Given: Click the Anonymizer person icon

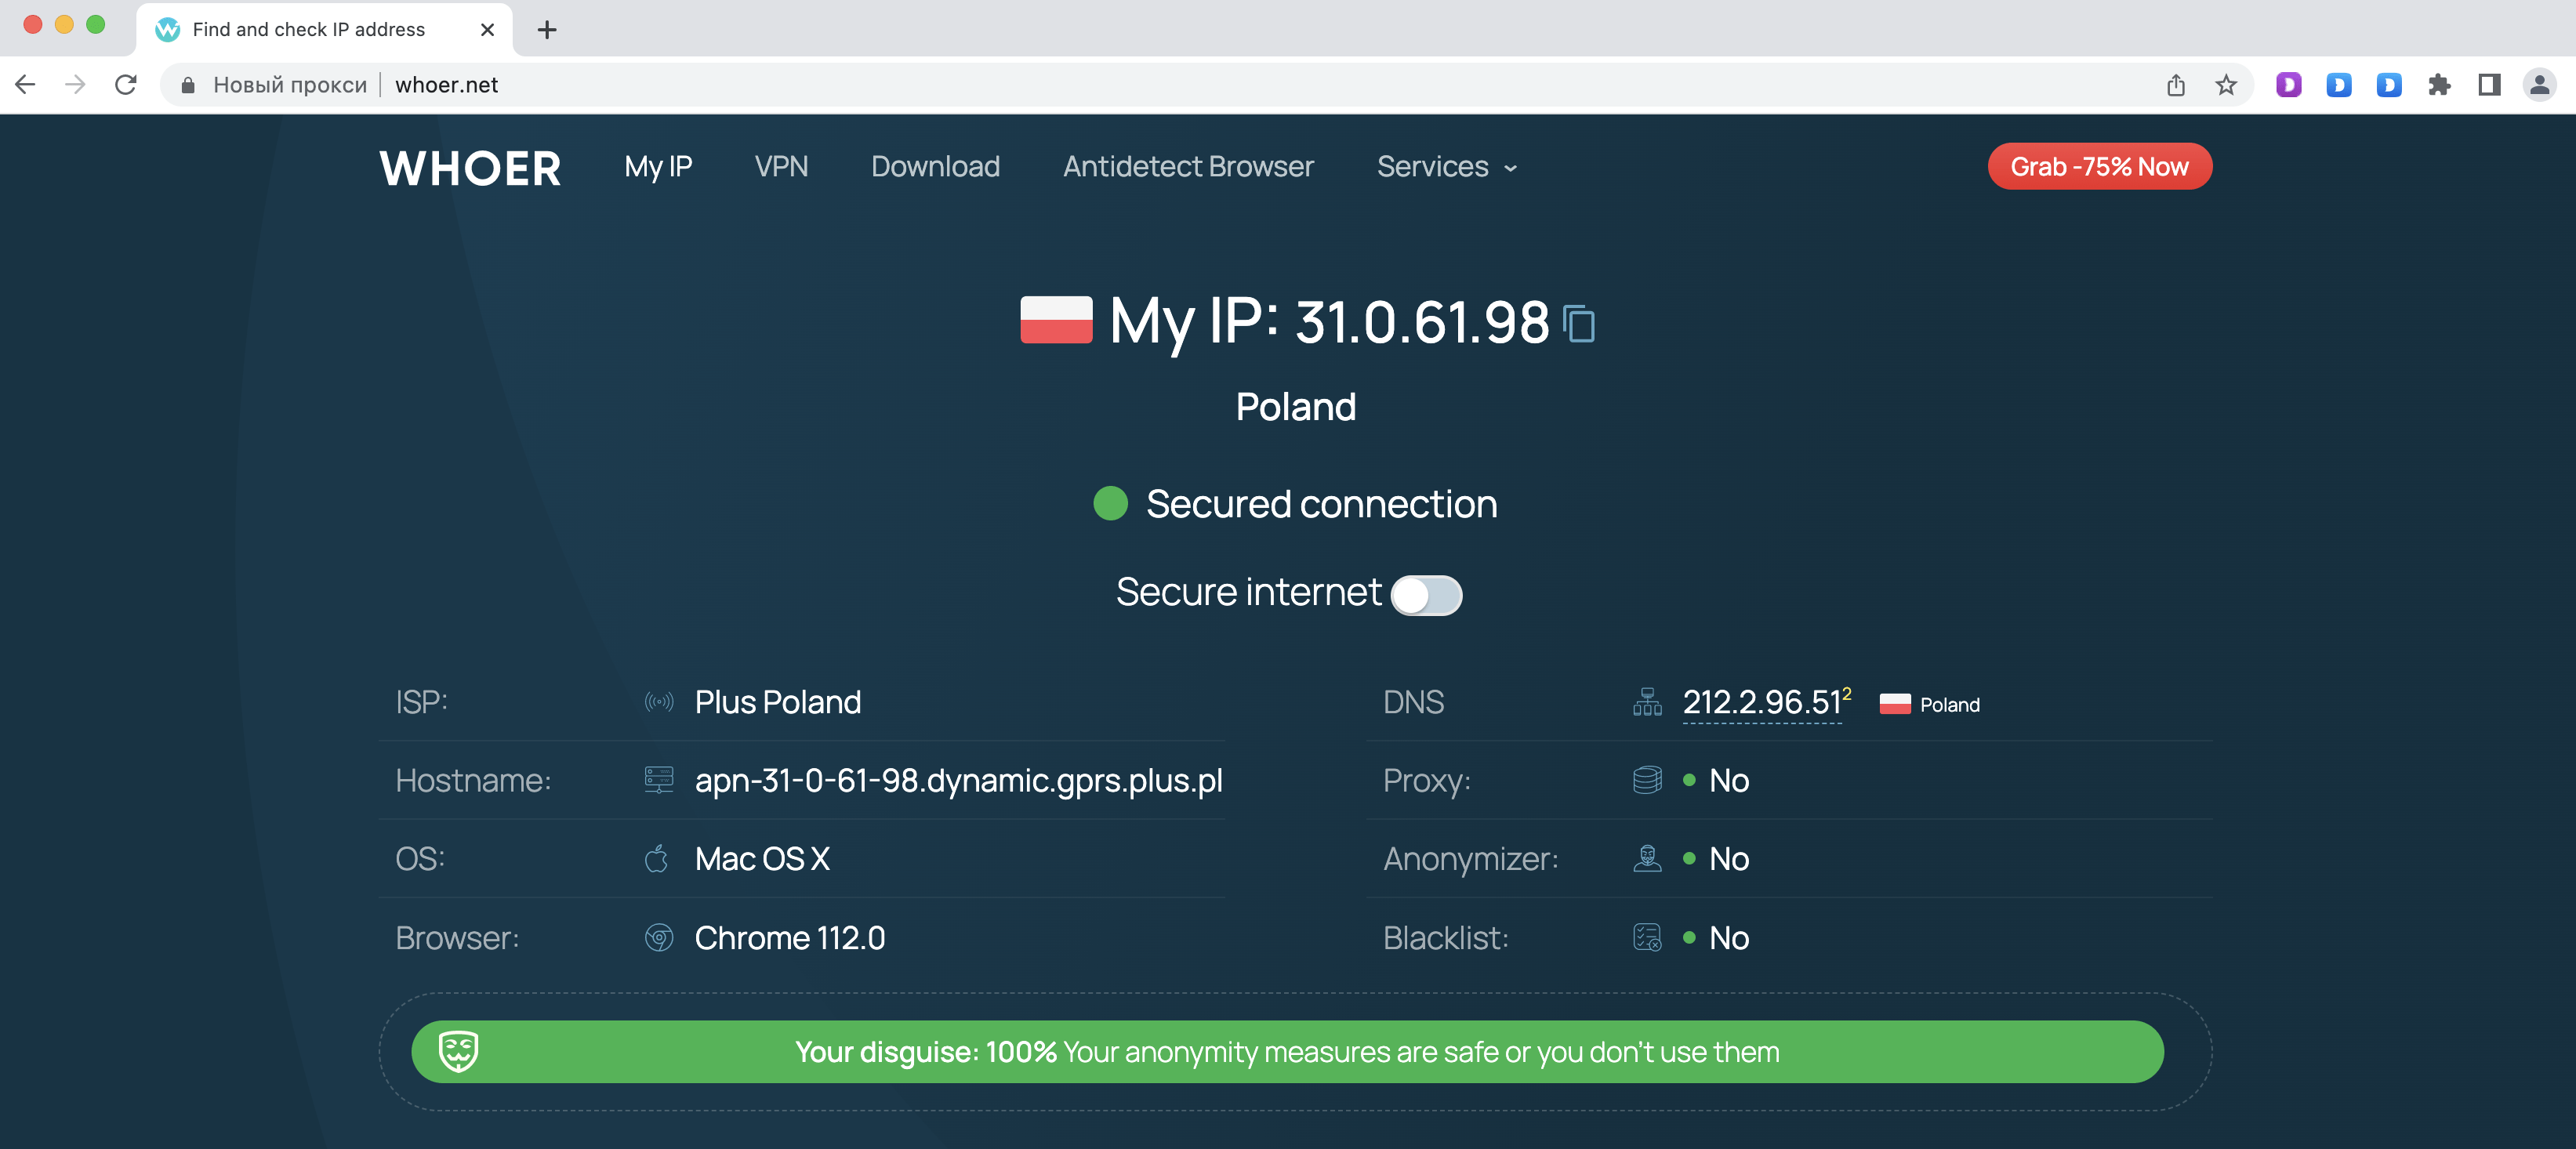Looking at the screenshot, I should pyautogui.click(x=1647, y=858).
